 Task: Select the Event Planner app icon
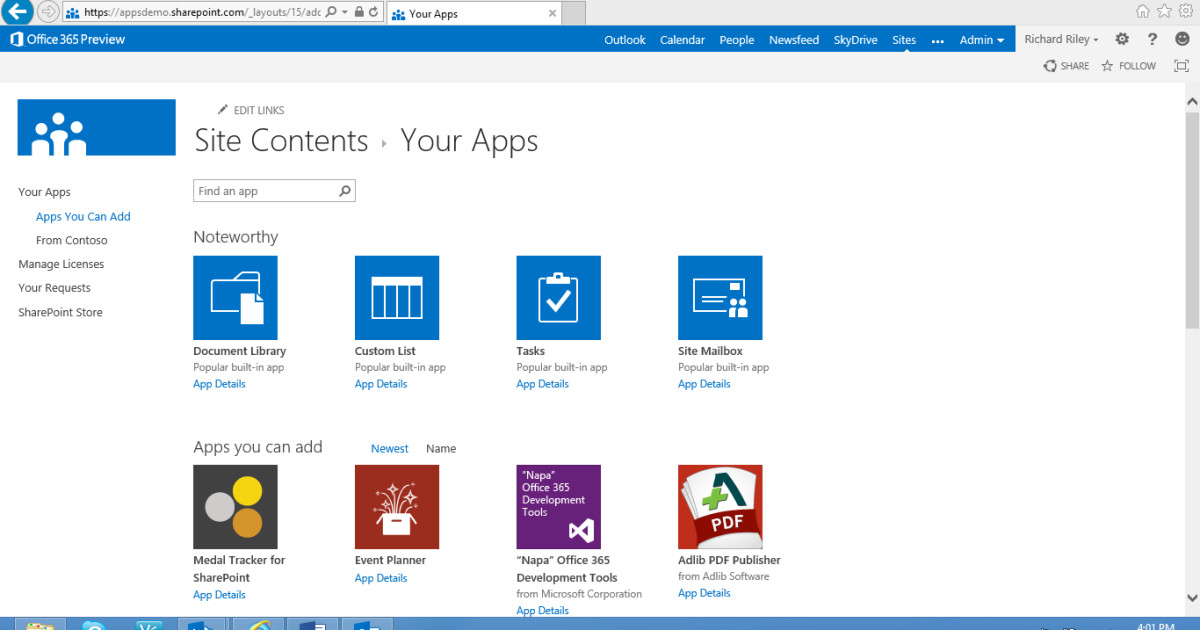pyautogui.click(x=396, y=506)
